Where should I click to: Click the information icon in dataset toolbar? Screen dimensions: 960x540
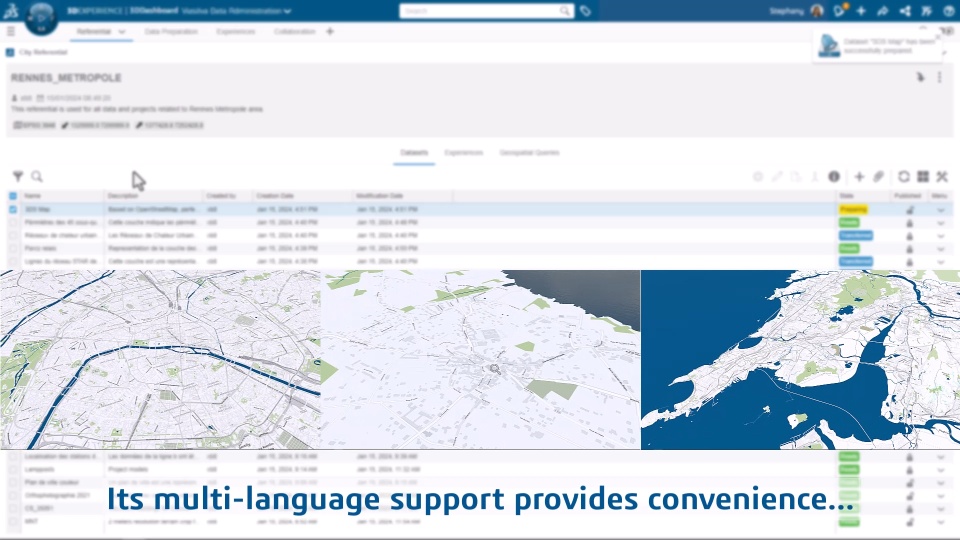tap(834, 176)
